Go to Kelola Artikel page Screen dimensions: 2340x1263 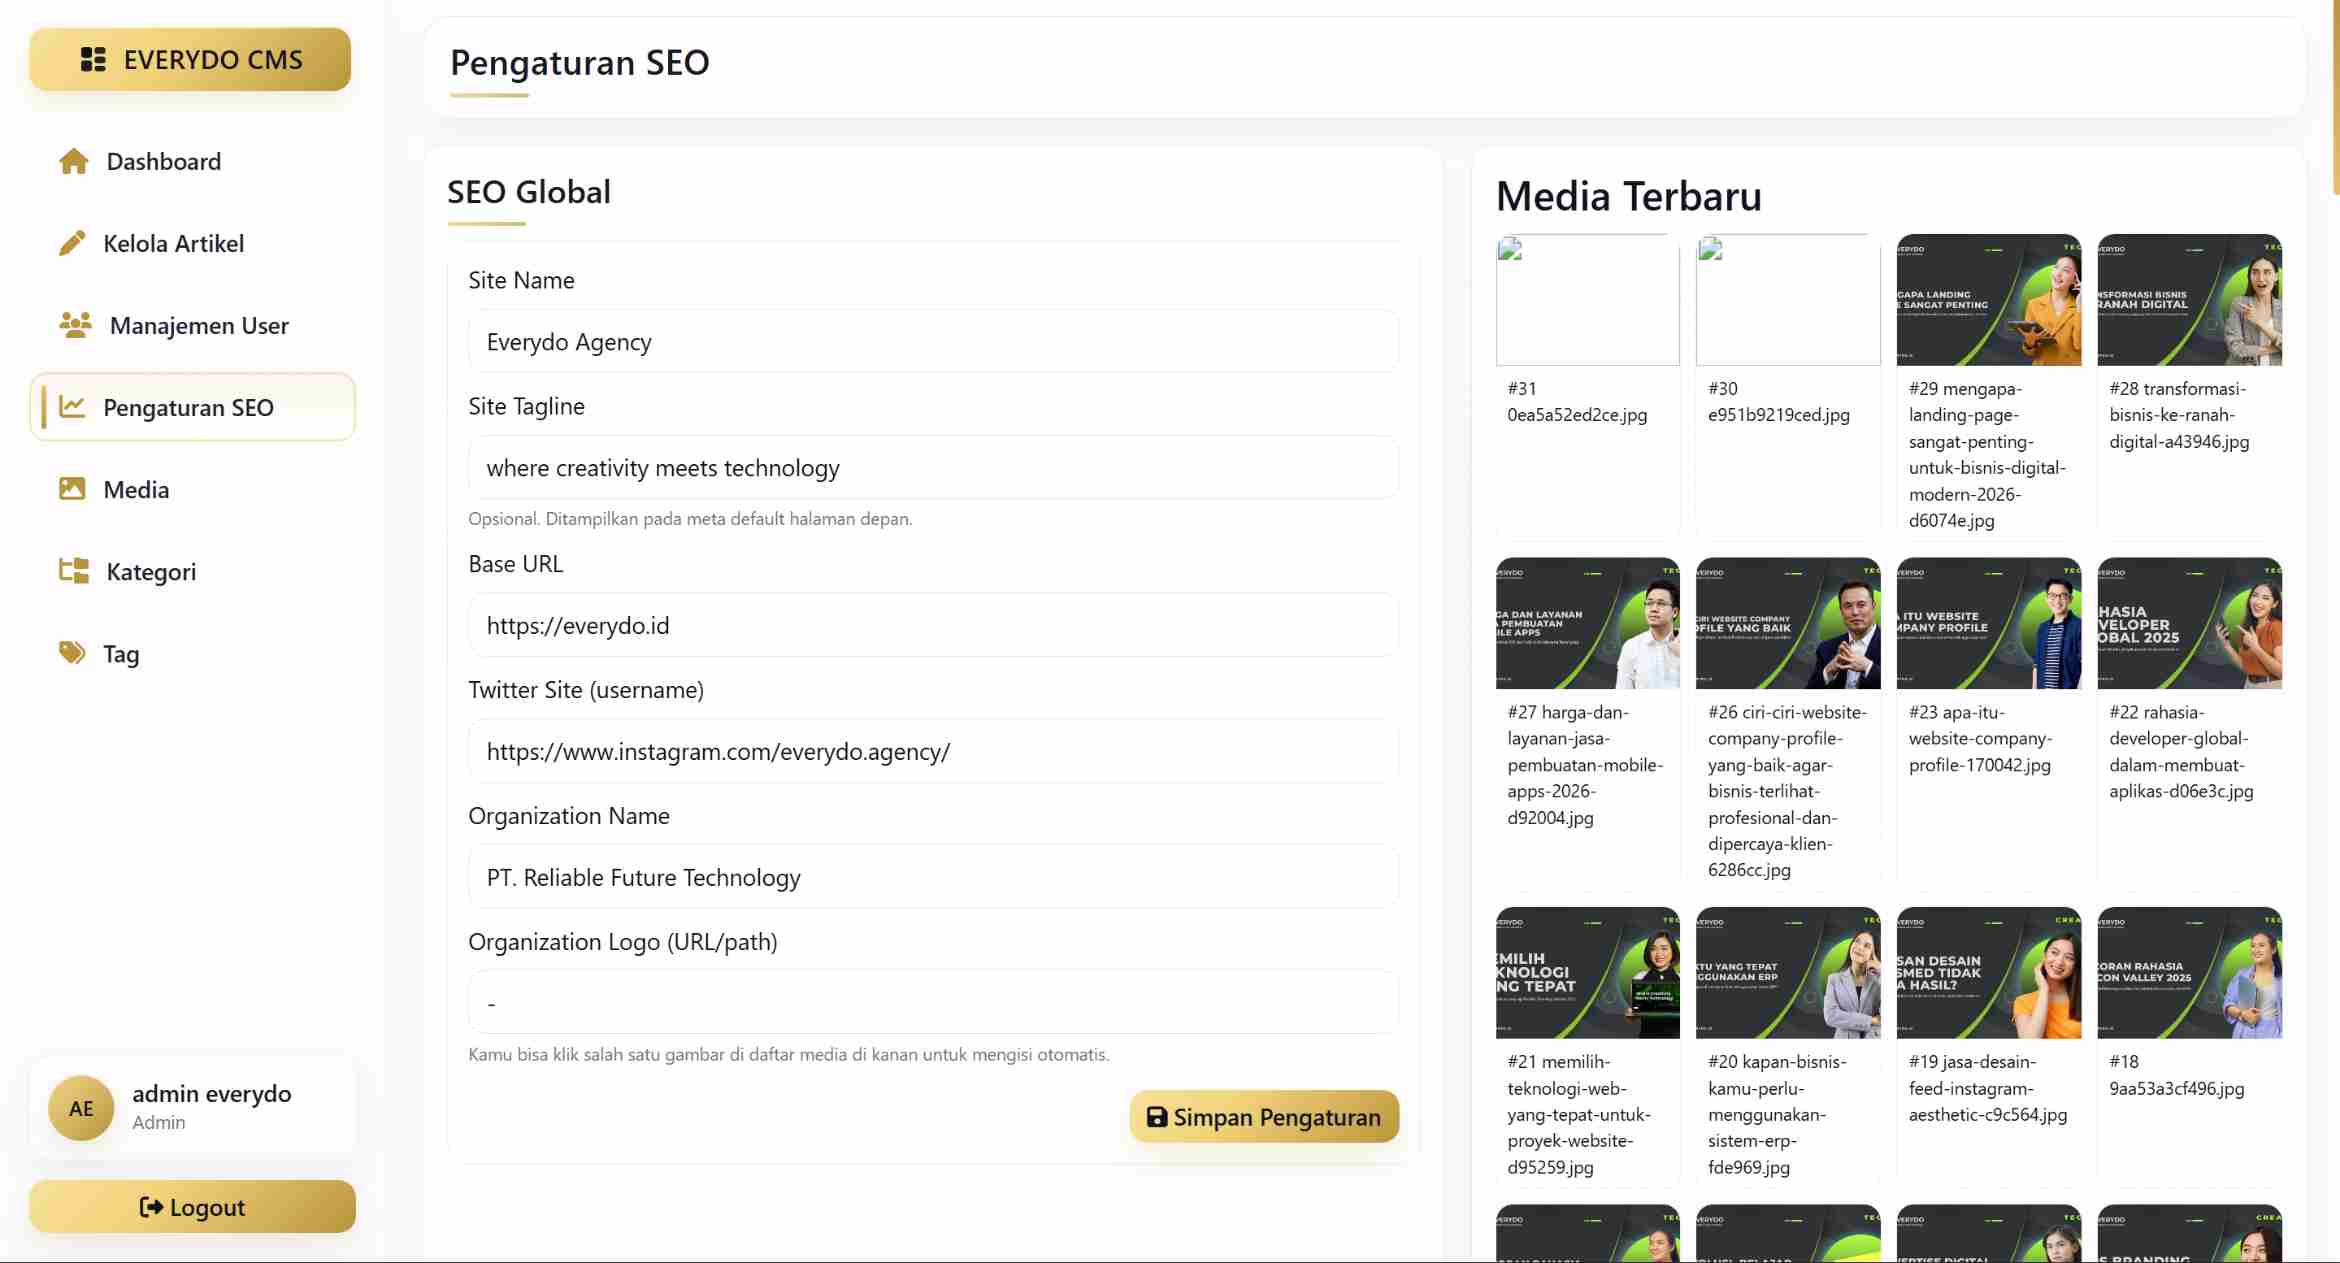point(192,243)
